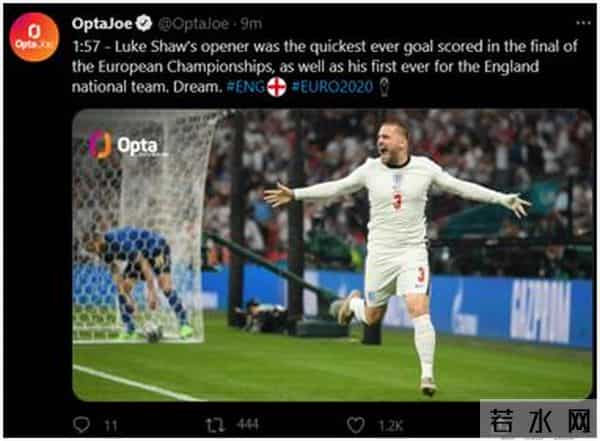Viewport: 600px width, 441px height.
Task: Click the retweet arrows icon
Action: pyautogui.click(x=215, y=425)
